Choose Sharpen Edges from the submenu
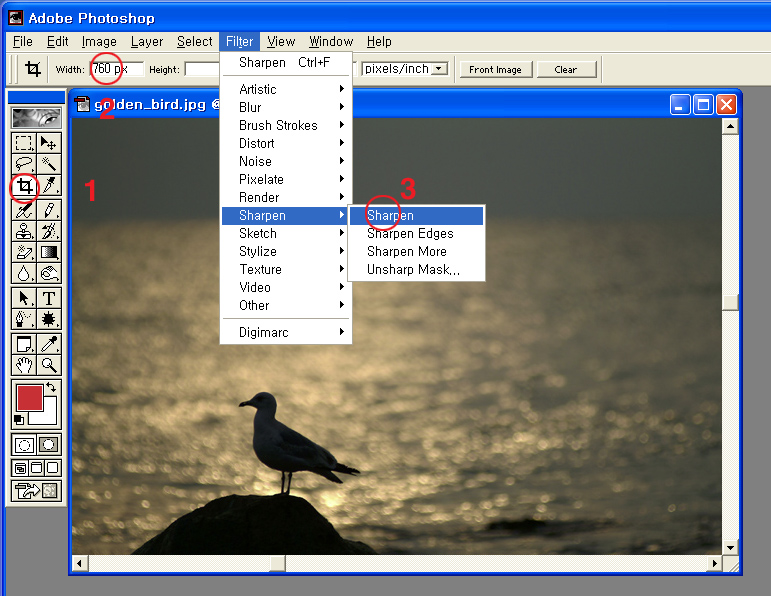The width and height of the screenshot is (771, 596). (410, 233)
